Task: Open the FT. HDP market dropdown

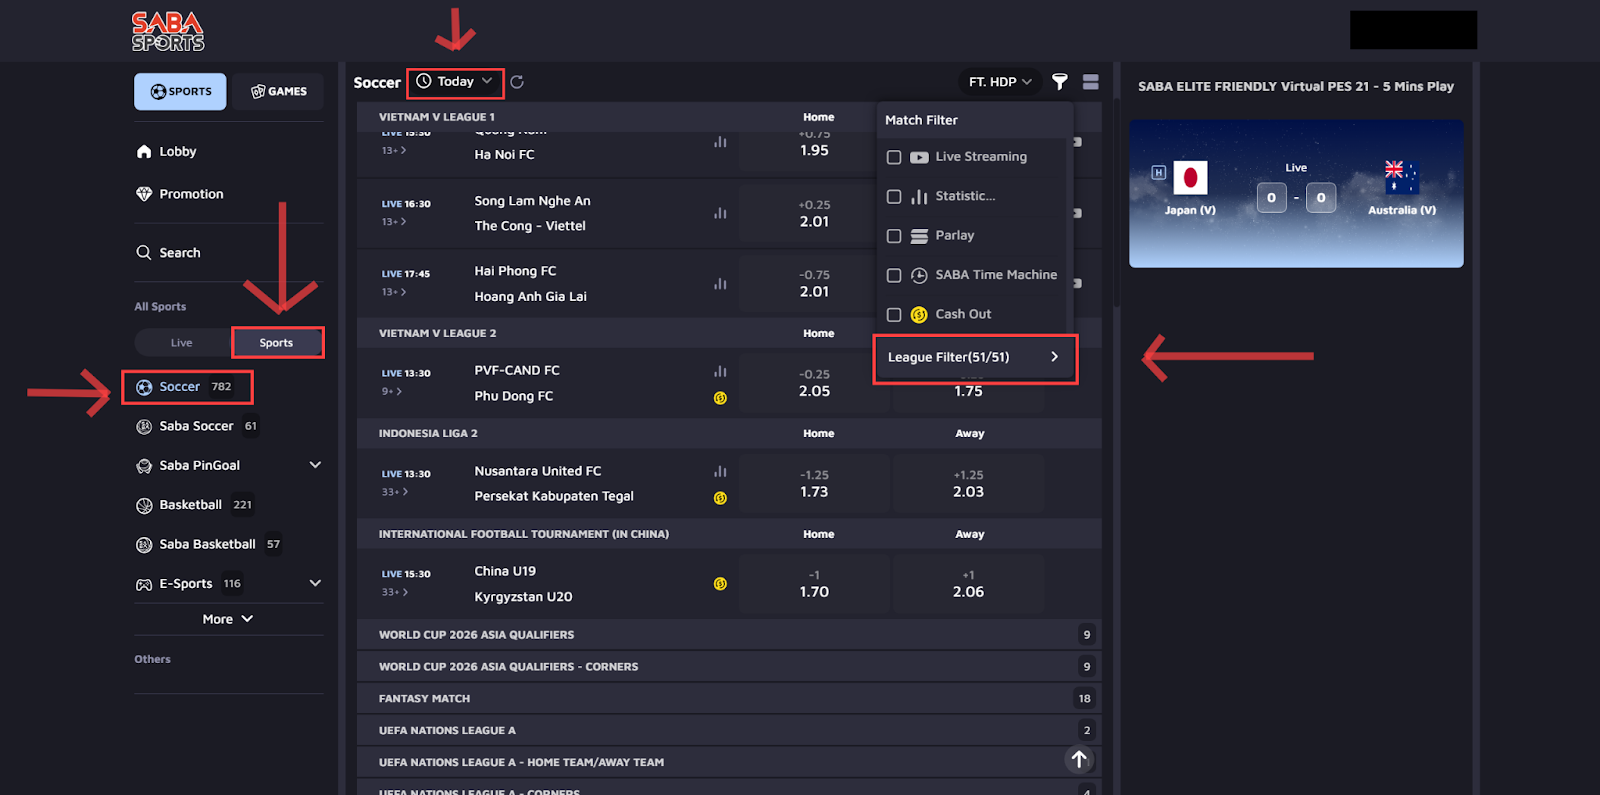Action: pyautogui.click(x=999, y=82)
